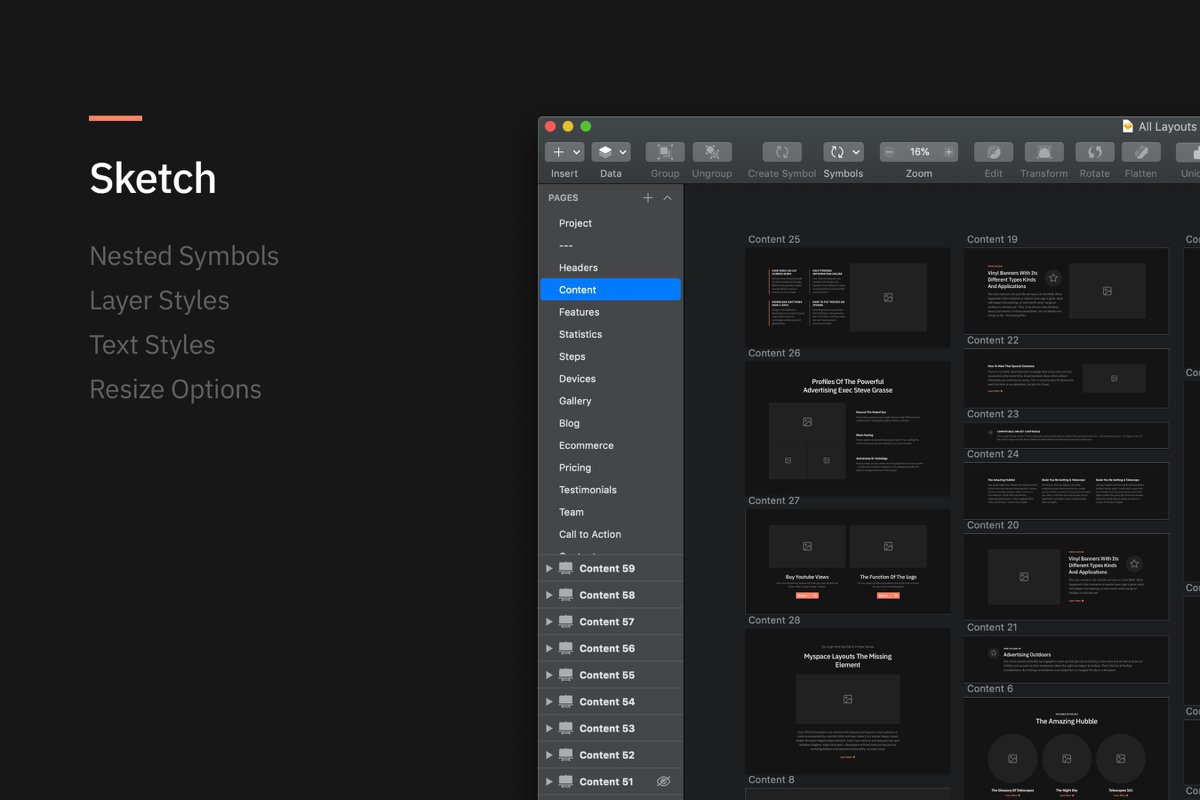Add a new page with plus icon
Screen dimensions: 1200x800
(x=648, y=198)
